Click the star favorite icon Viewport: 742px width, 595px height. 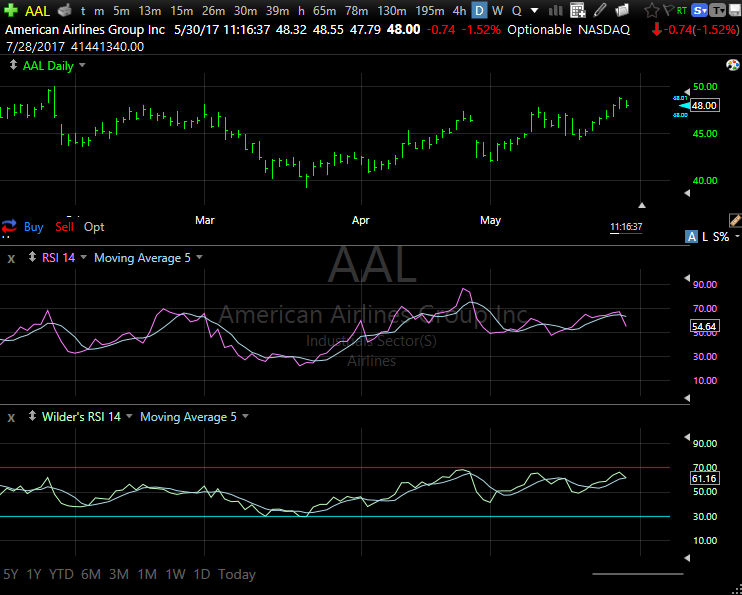(x=652, y=10)
